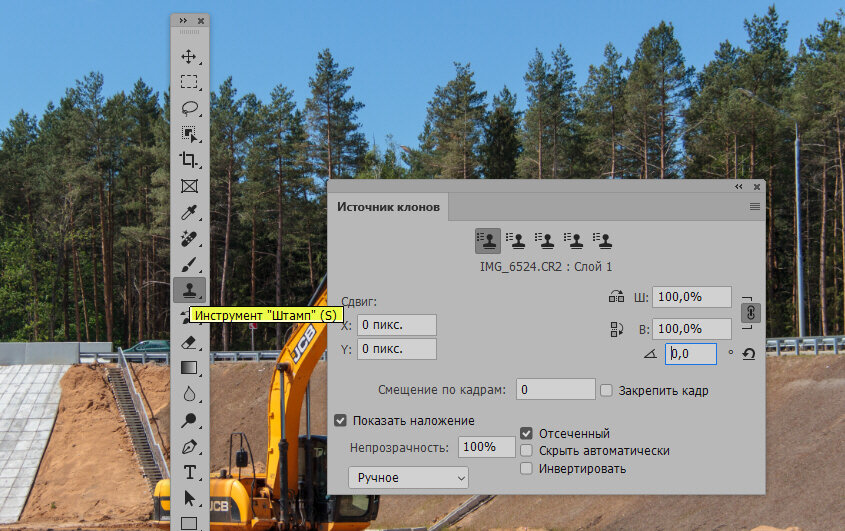Select the Move tool
This screenshot has width=845, height=531.
click(189, 57)
